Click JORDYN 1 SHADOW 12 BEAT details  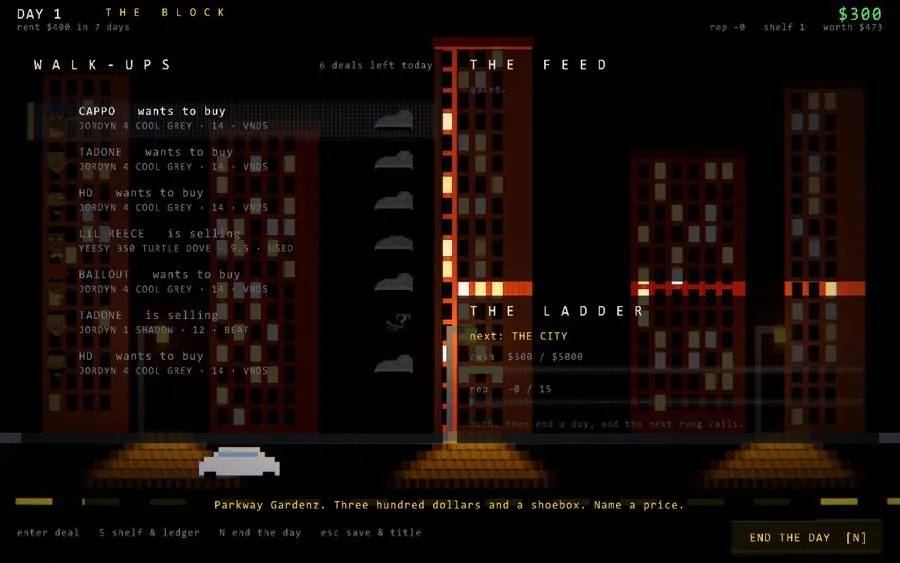(164, 330)
